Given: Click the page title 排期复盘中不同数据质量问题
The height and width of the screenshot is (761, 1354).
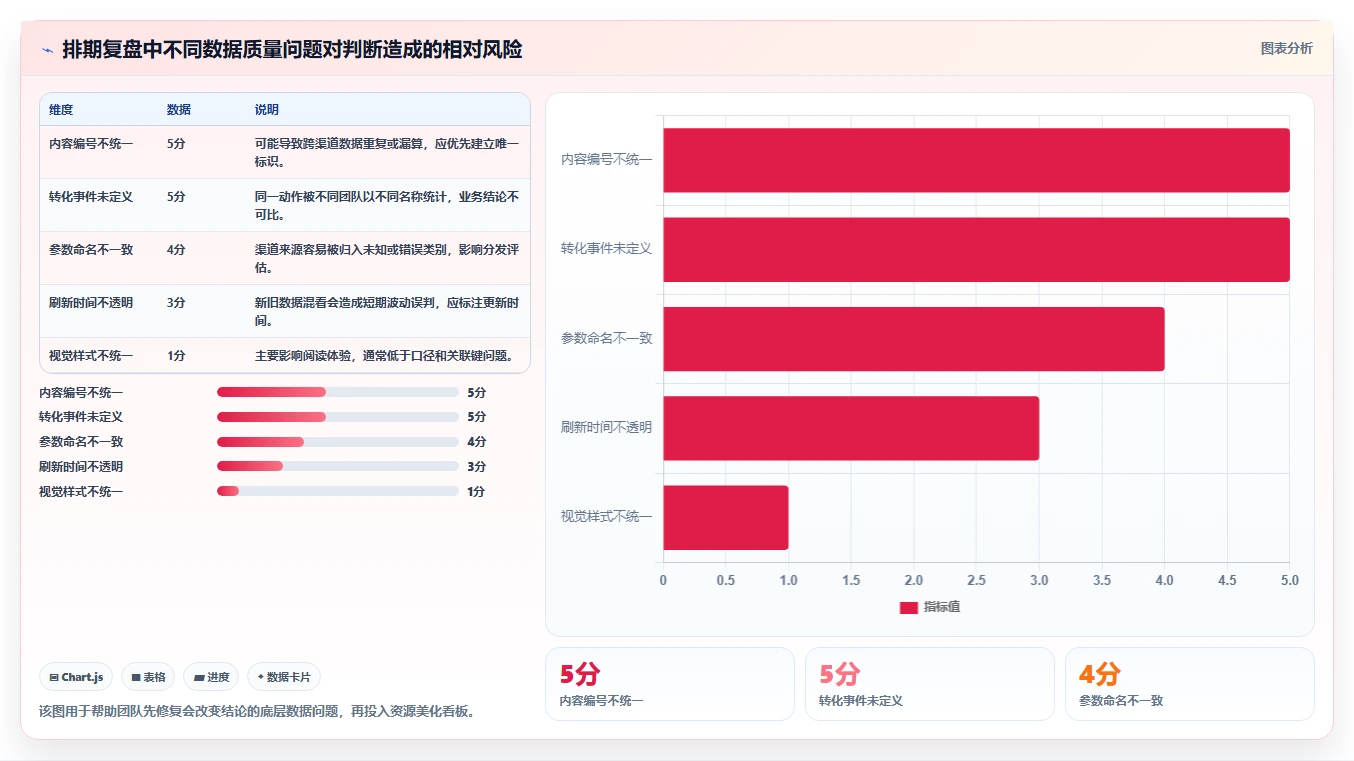Looking at the screenshot, I should [x=292, y=49].
